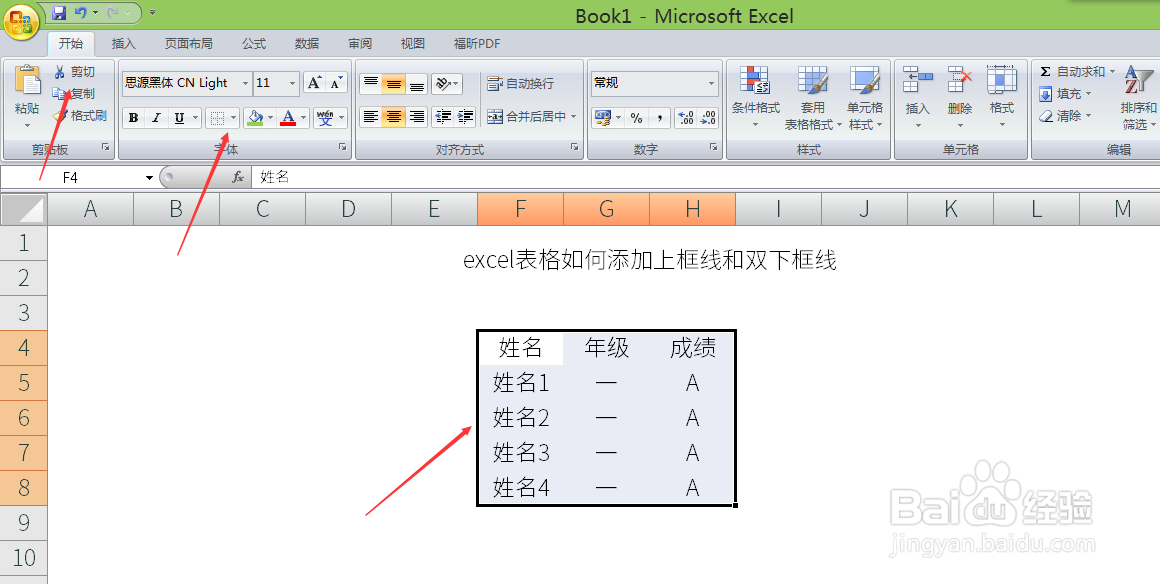The height and width of the screenshot is (584, 1160).
Task: Decrease the cell indent
Action: [x=443, y=117]
